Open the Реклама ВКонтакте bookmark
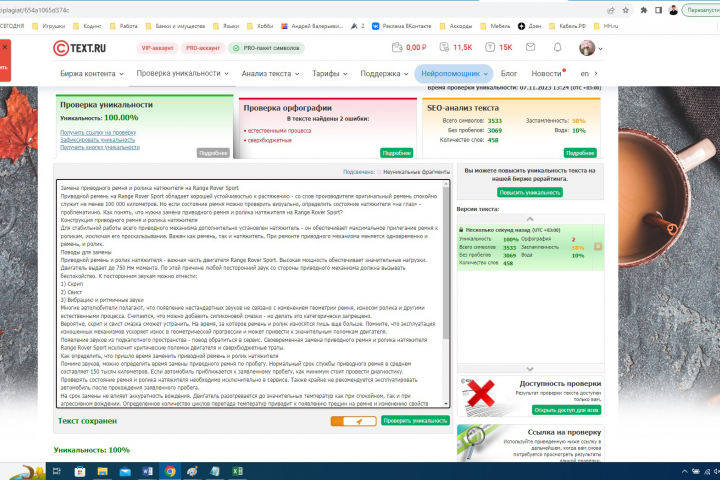Viewport: 720px width, 480px height. 402,26
